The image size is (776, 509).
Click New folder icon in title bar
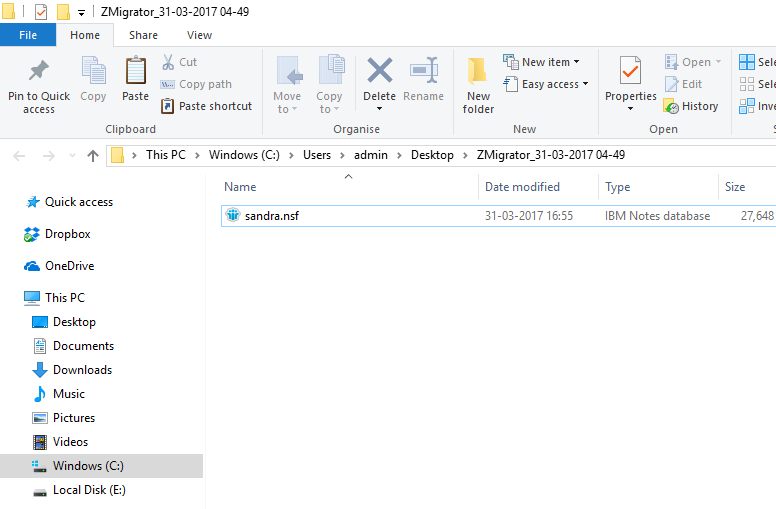coord(63,11)
